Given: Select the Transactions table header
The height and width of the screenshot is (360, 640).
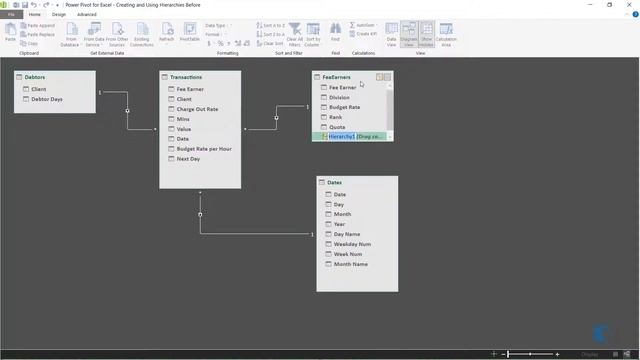Looking at the screenshot, I should click(x=200, y=77).
